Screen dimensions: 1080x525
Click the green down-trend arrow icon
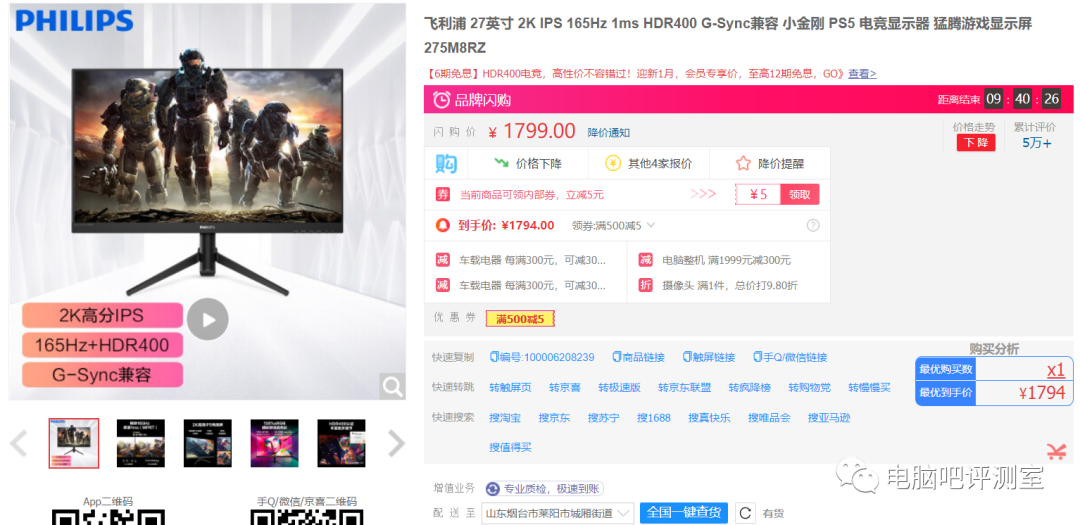[501, 163]
